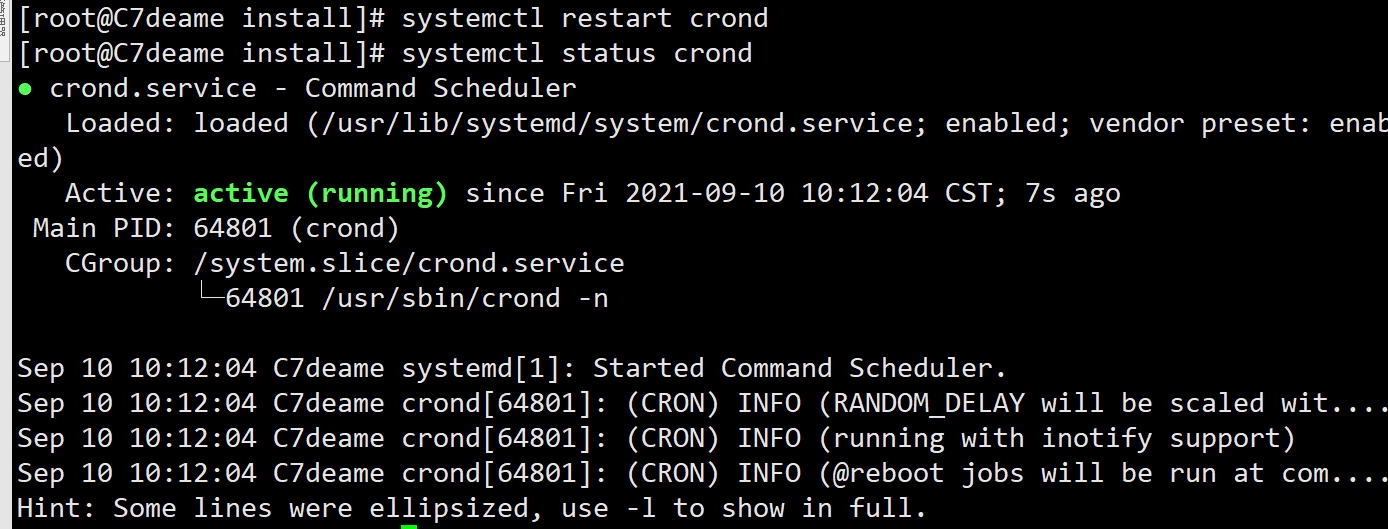Image resolution: width=1388 pixels, height=529 pixels.
Task: Click the 'CGroup:' label
Action: pos(121,263)
